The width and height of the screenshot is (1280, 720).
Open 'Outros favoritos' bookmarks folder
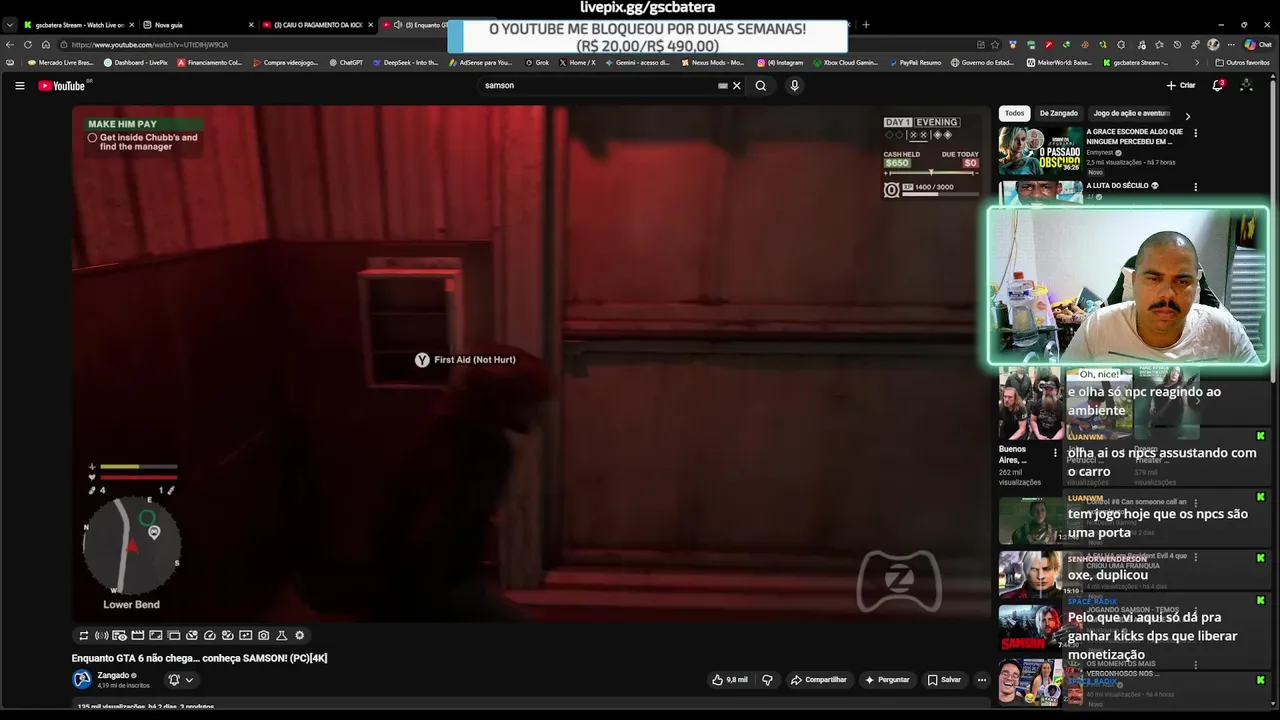tap(1242, 63)
